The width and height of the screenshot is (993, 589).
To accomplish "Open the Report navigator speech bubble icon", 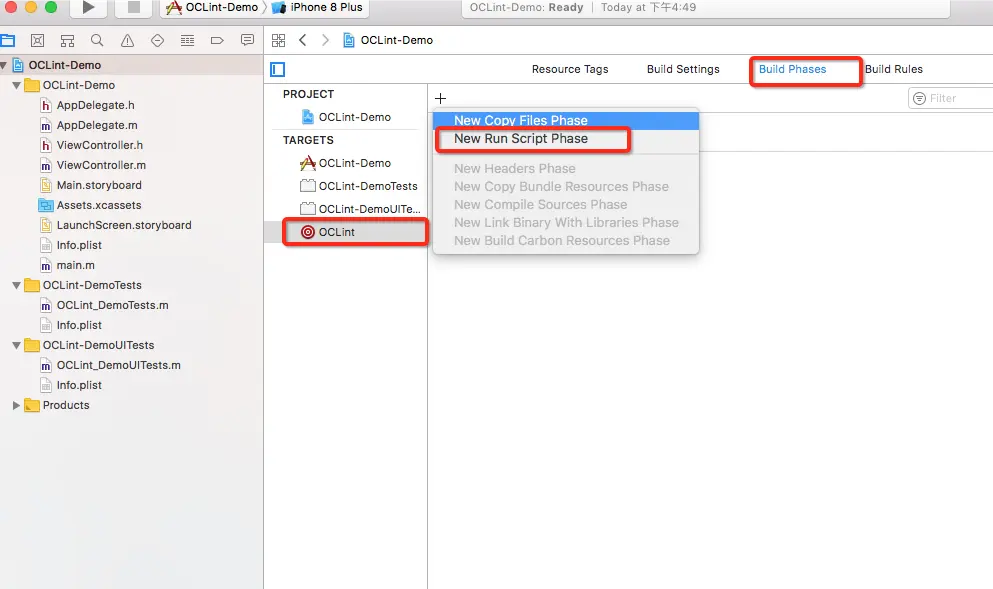I will (248, 41).
